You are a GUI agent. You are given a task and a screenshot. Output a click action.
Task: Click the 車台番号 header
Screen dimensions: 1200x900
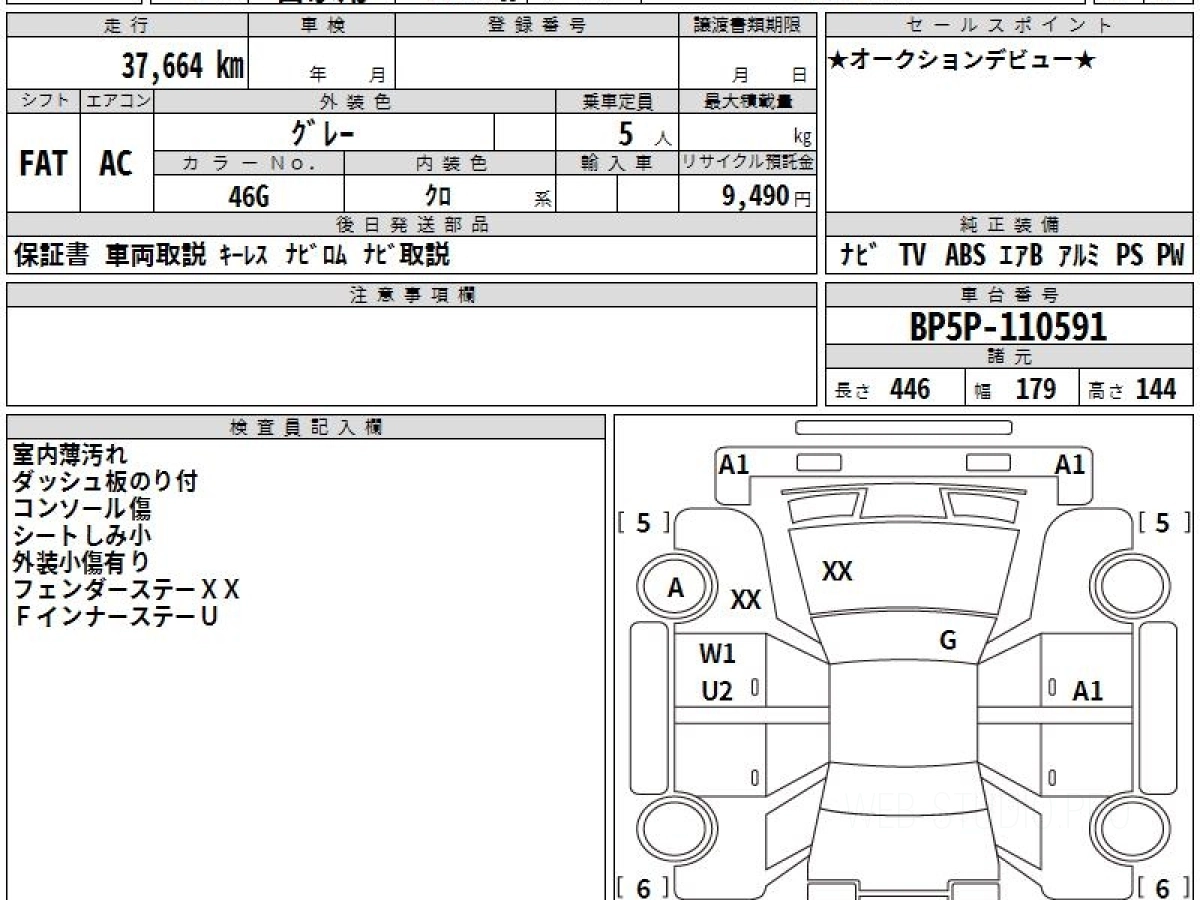[x=1009, y=295]
